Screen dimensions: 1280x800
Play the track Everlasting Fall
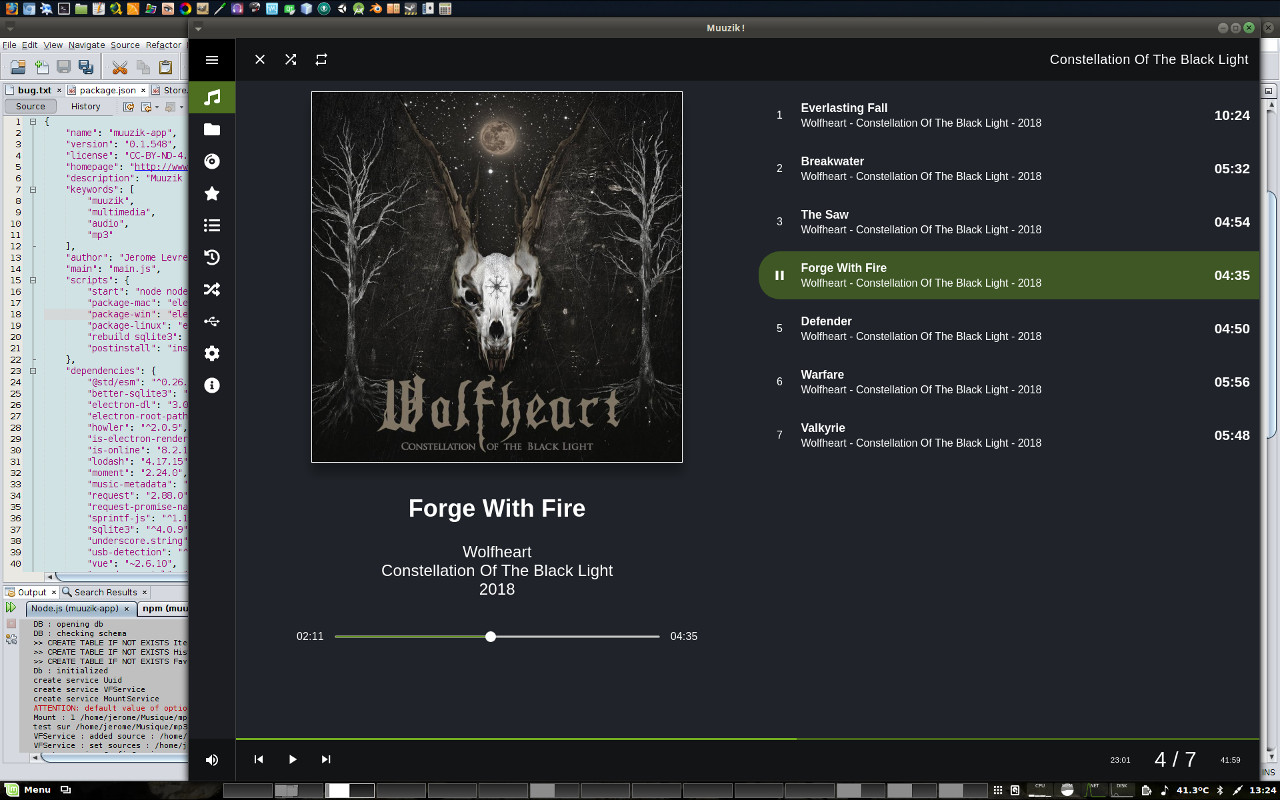point(1009,115)
